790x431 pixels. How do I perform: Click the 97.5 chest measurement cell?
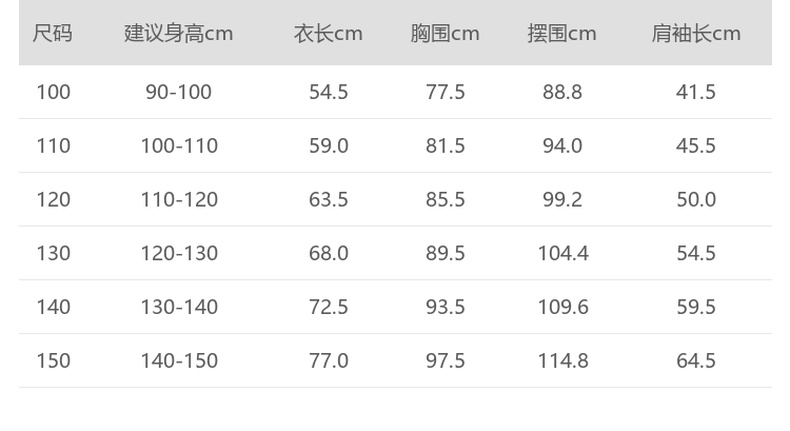[445, 361]
